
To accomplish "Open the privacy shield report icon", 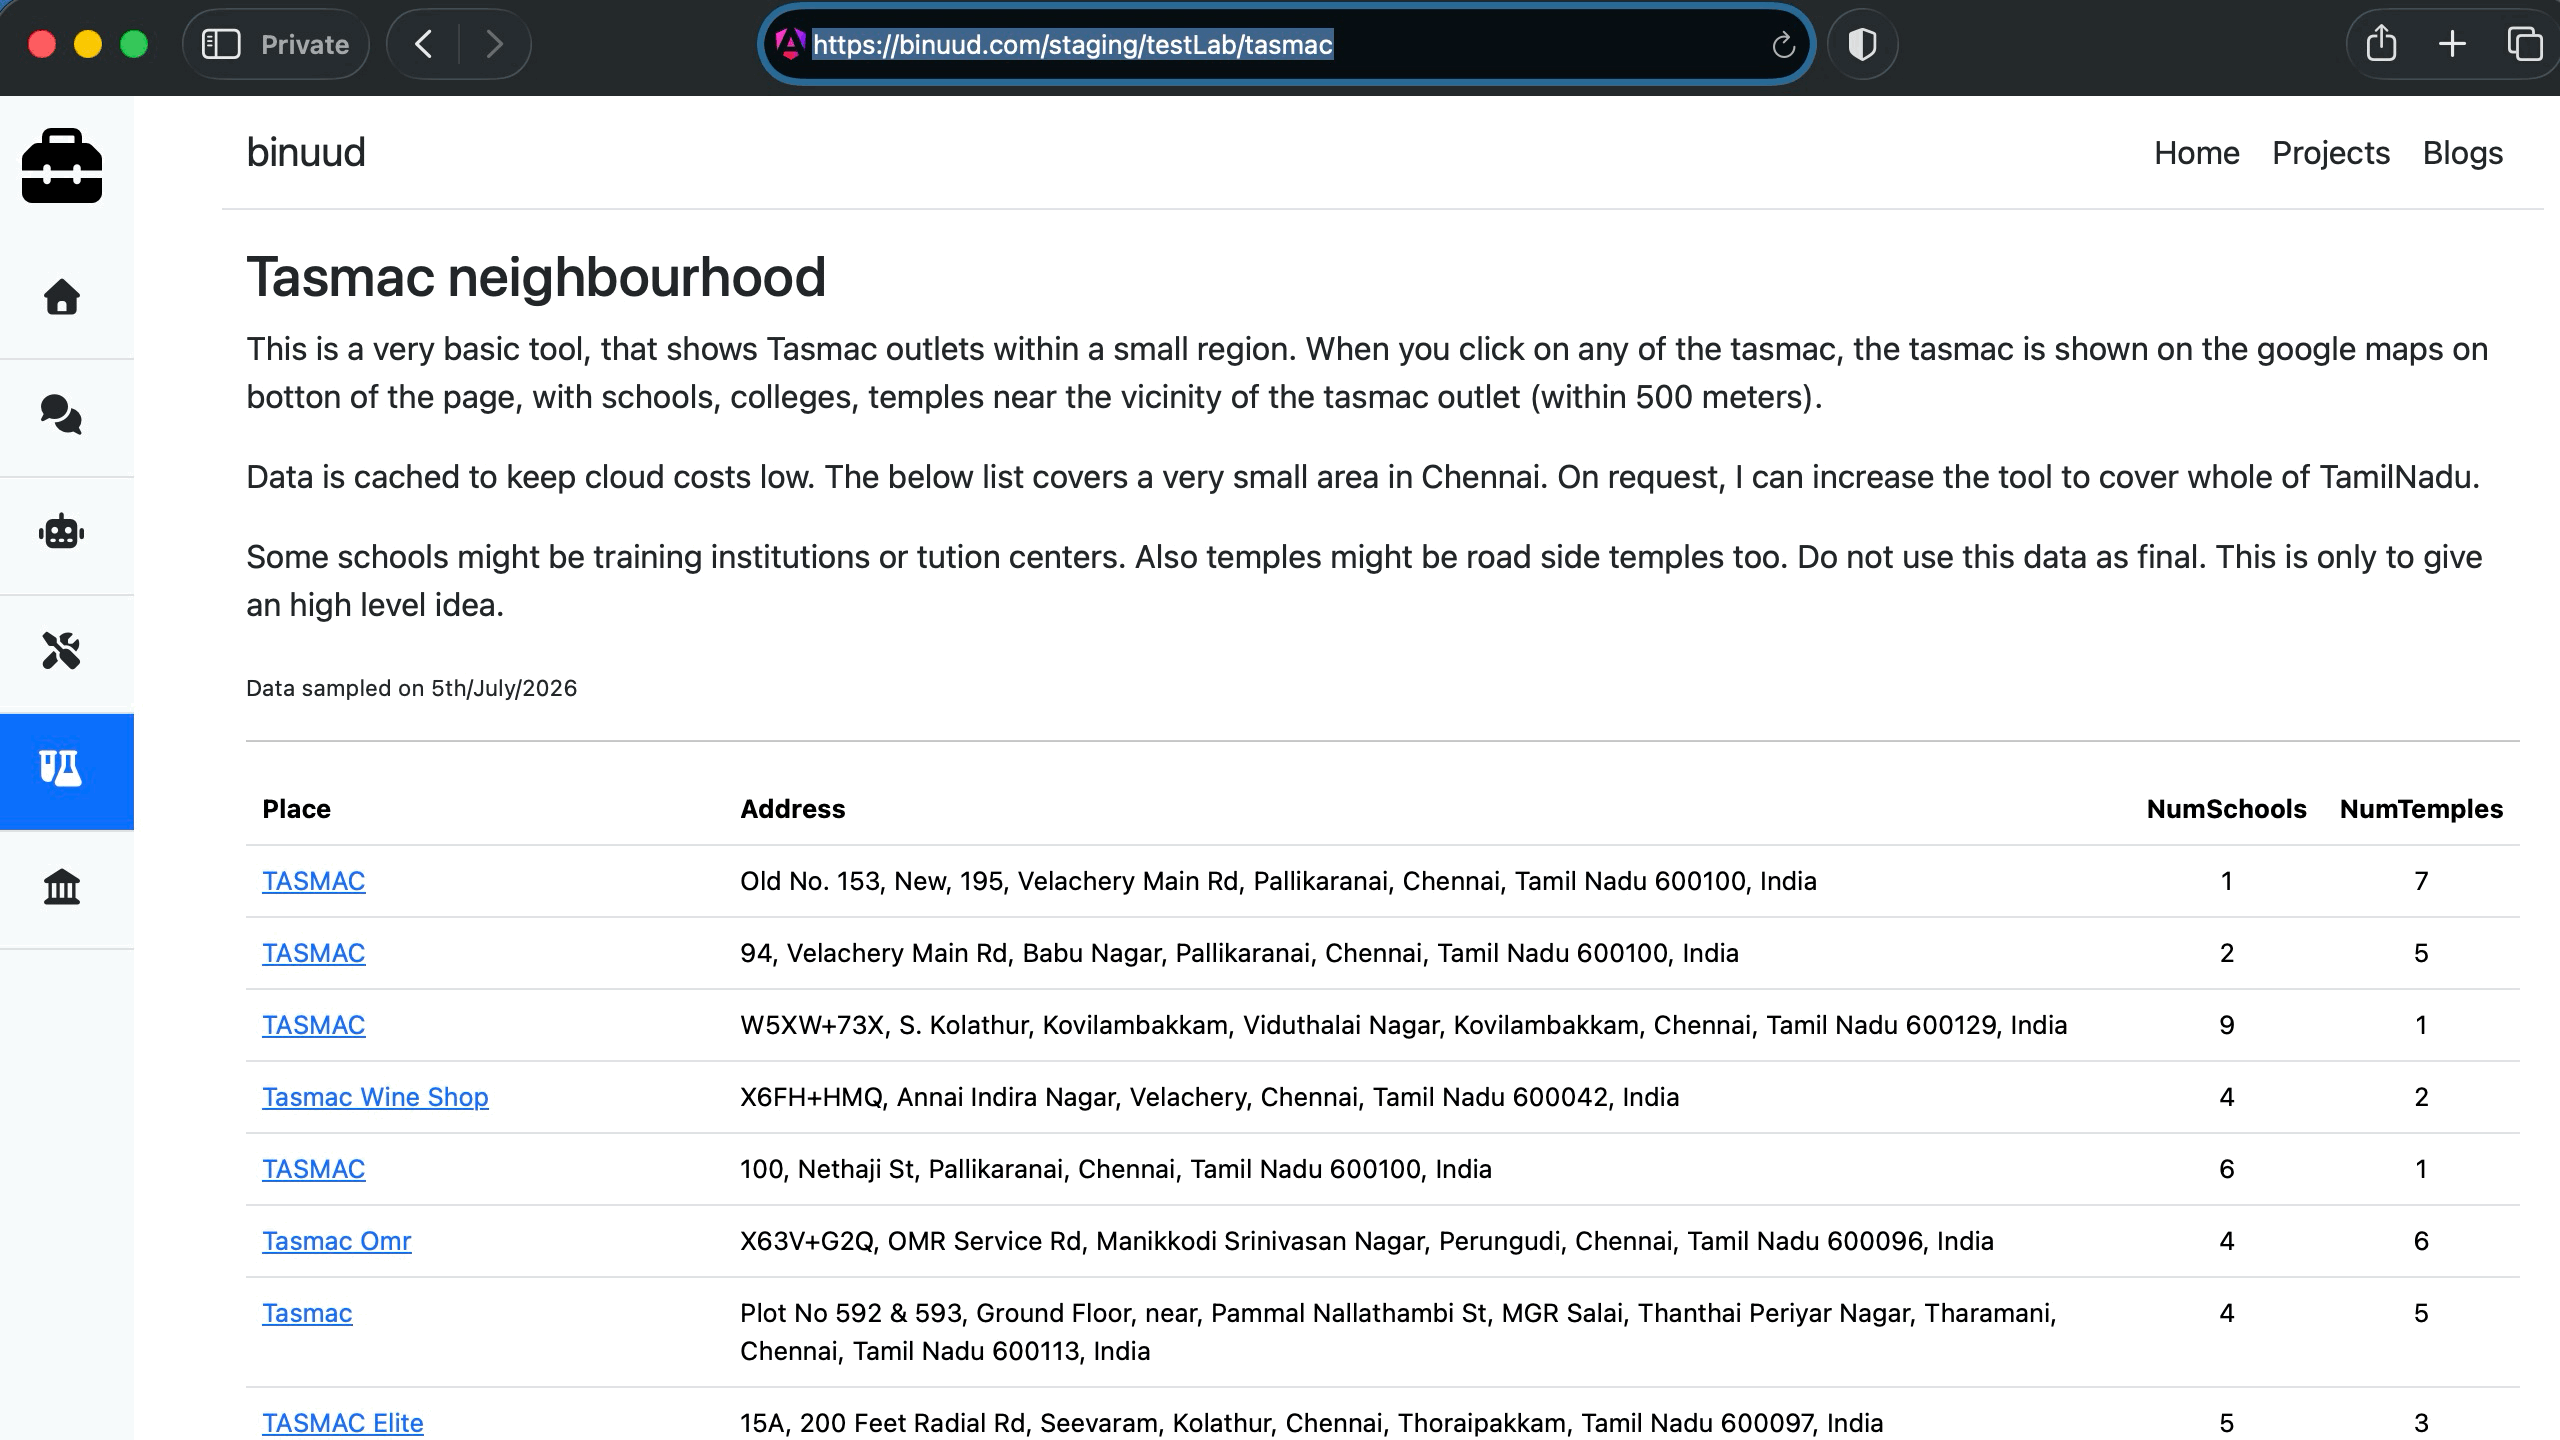I will [1862, 45].
